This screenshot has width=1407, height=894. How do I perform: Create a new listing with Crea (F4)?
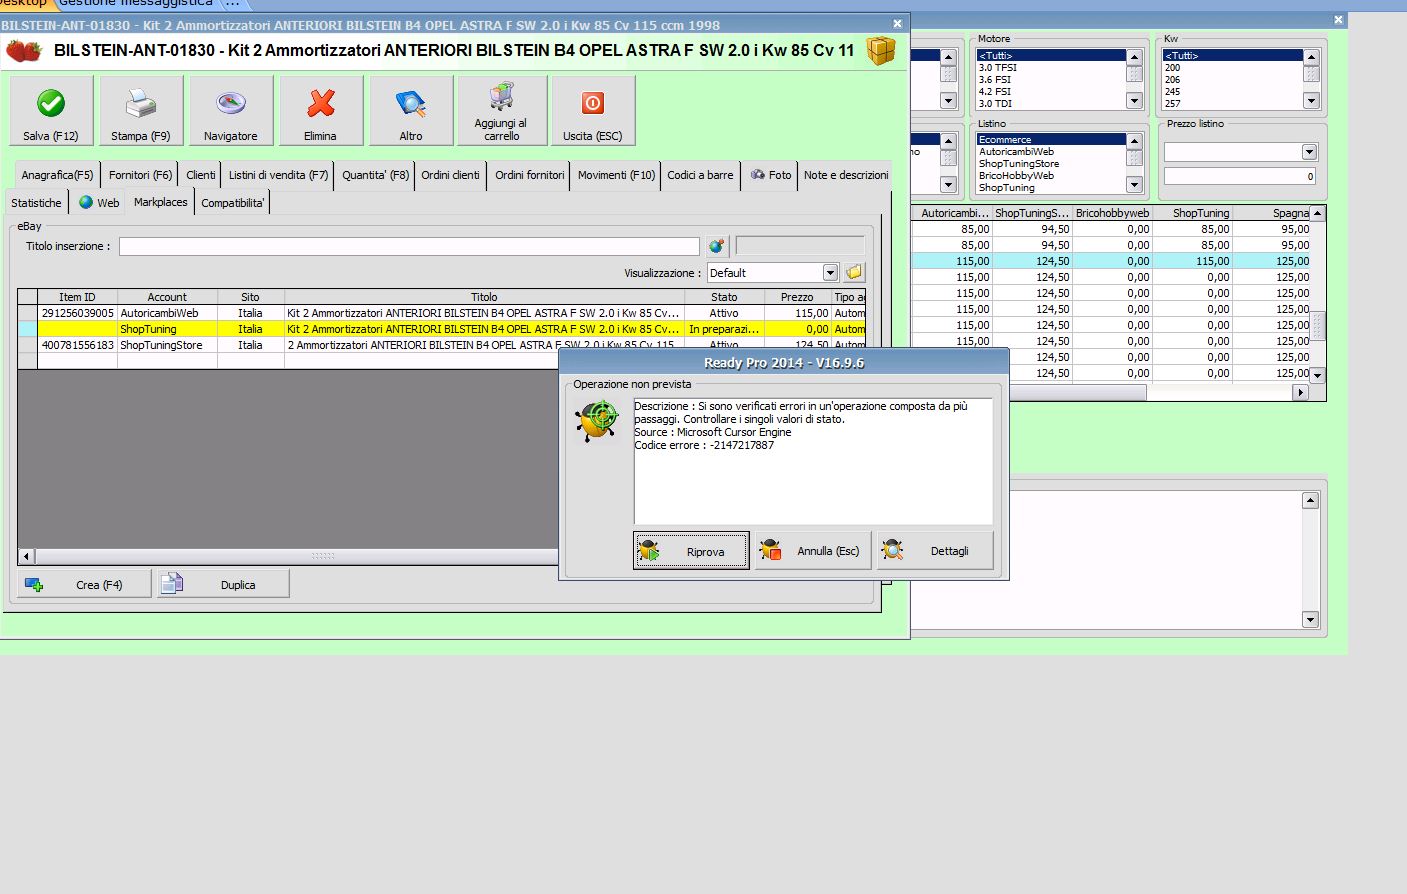point(85,584)
